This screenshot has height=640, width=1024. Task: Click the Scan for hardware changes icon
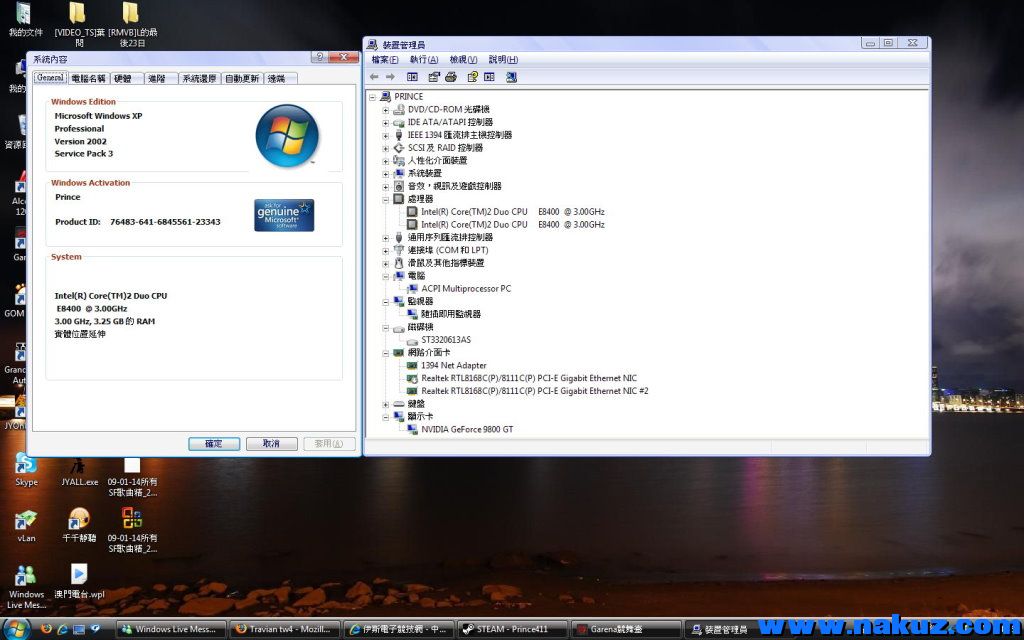point(511,77)
